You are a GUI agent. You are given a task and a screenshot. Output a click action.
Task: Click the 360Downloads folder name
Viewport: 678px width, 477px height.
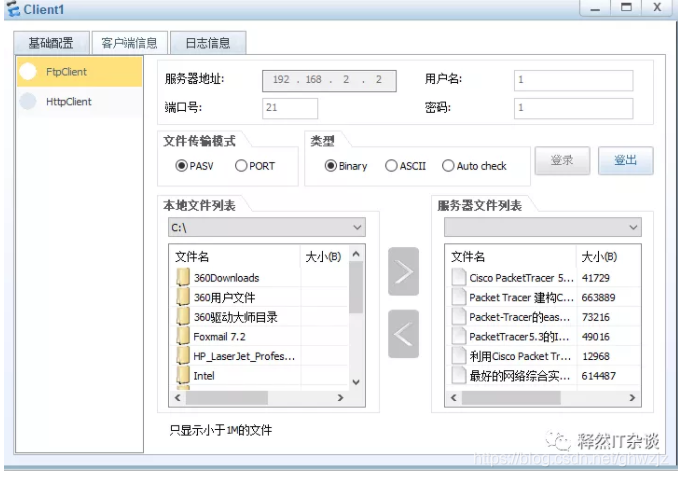click(x=227, y=278)
